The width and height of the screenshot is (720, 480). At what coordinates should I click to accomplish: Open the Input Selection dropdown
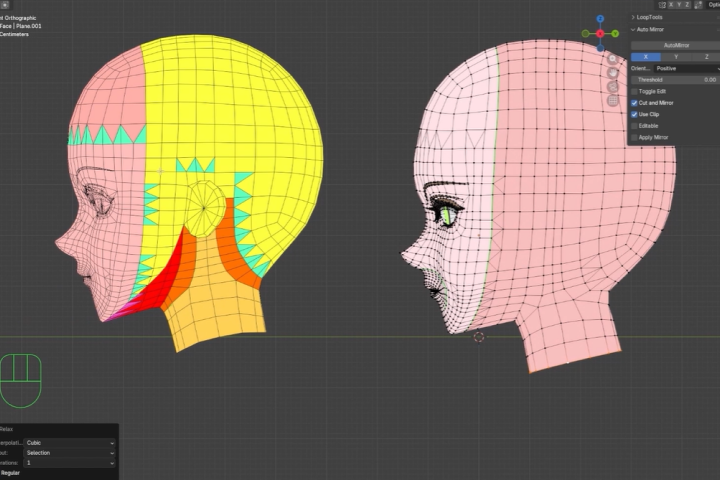click(x=69, y=453)
